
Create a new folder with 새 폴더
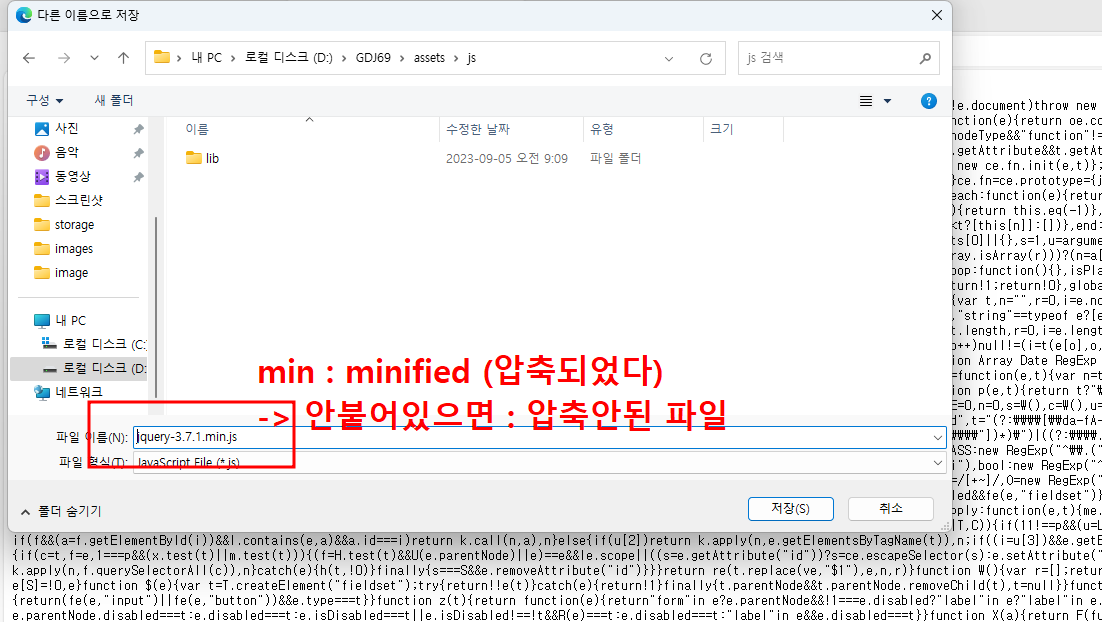tap(114, 101)
